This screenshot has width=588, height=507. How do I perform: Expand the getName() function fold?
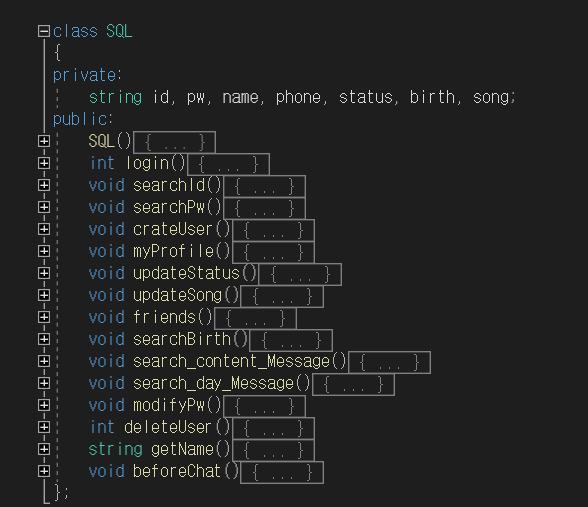click(44, 449)
